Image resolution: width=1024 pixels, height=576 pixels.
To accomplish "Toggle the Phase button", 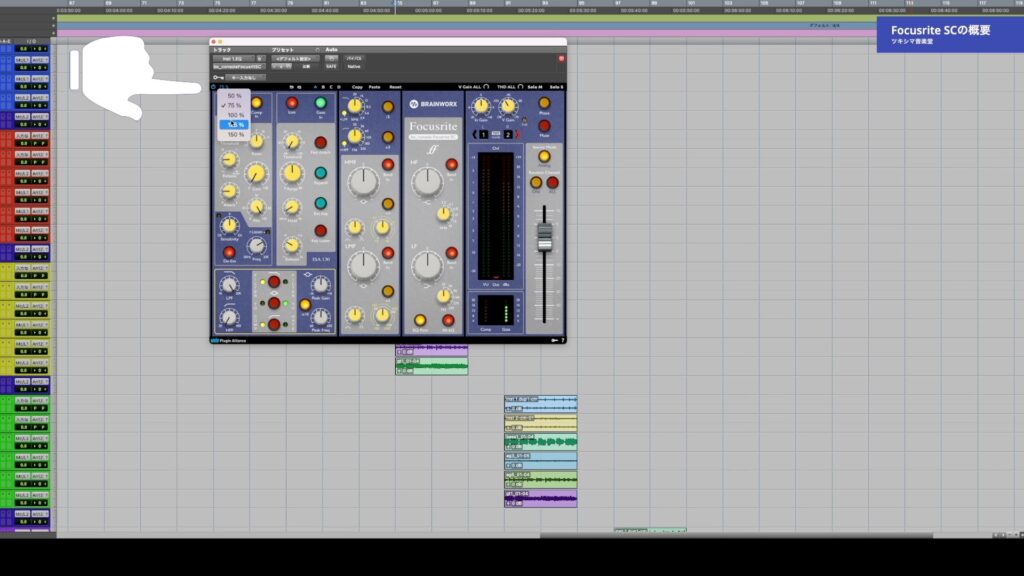I will (544, 103).
